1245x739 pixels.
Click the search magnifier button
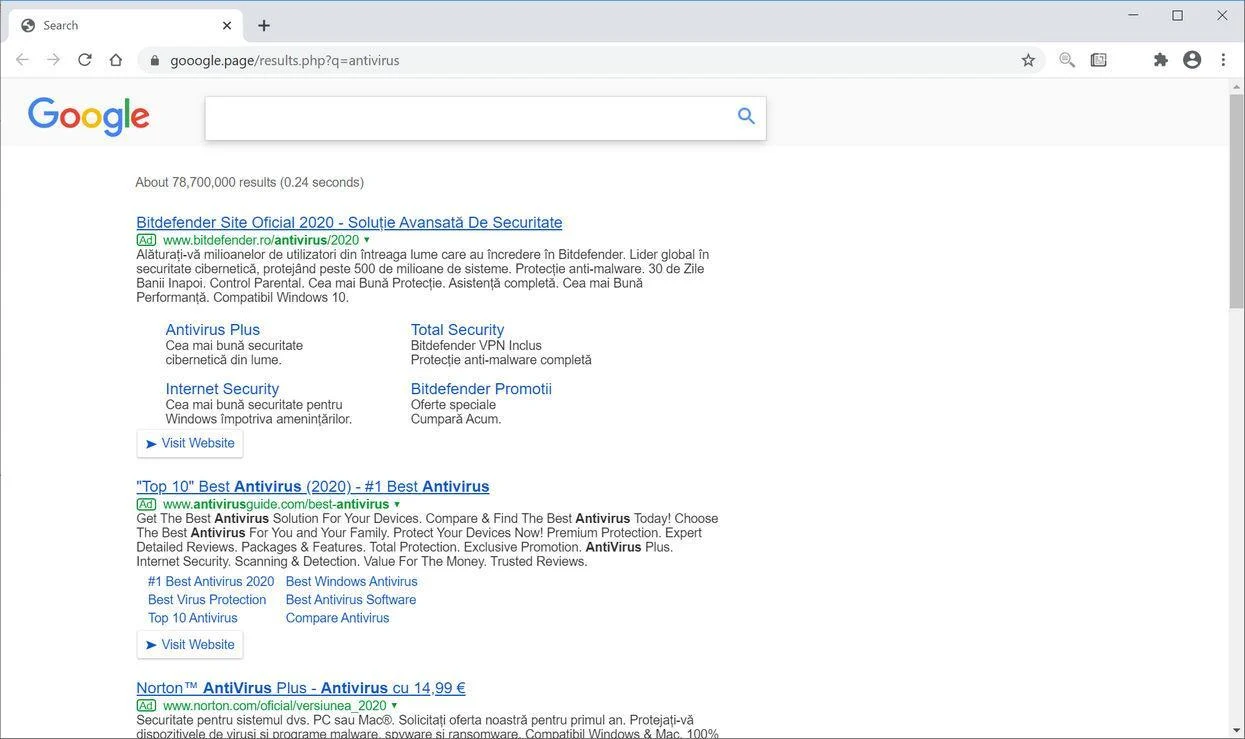pyautogui.click(x=746, y=116)
